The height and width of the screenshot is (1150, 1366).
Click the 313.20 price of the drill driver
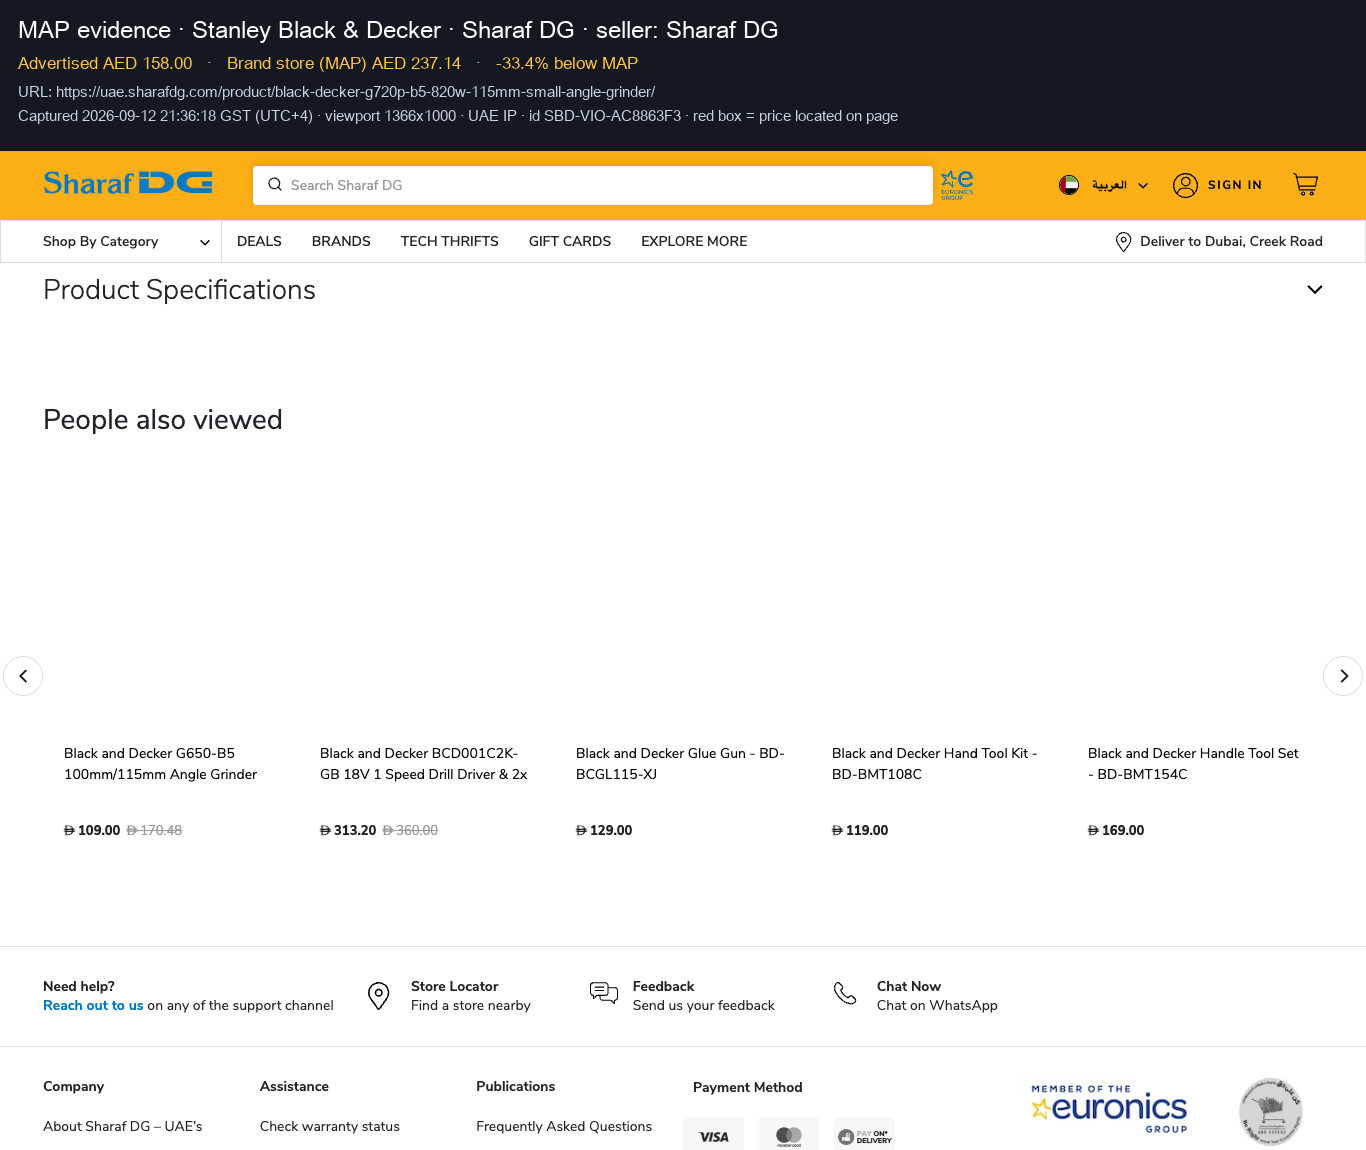(348, 831)
